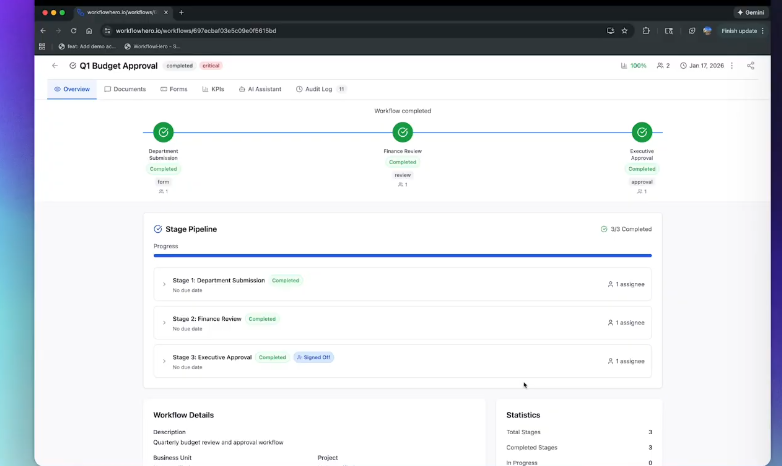This screenshot has height=466, width=782.
Task: Click the Finance Review checkmark node
Action: (x=402, y=132)
